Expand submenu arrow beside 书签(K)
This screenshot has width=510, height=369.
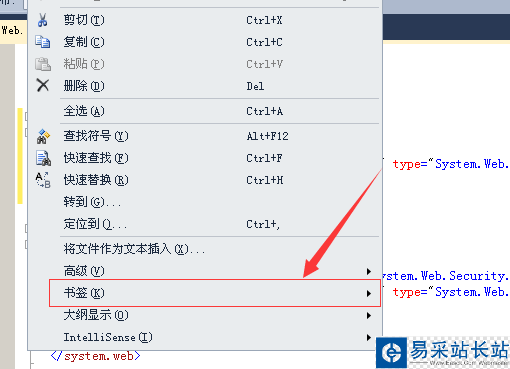point(369,293)
